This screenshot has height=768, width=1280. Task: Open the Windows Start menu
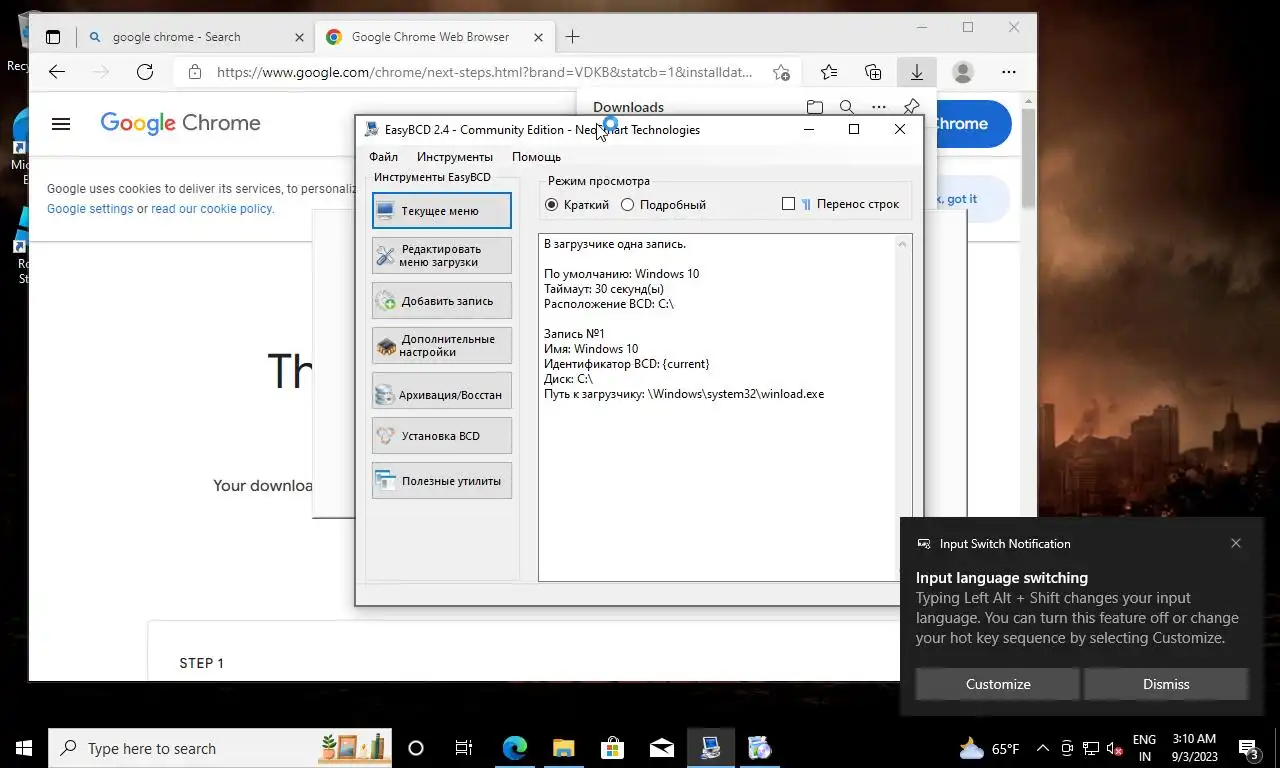(x=24, y=748)
